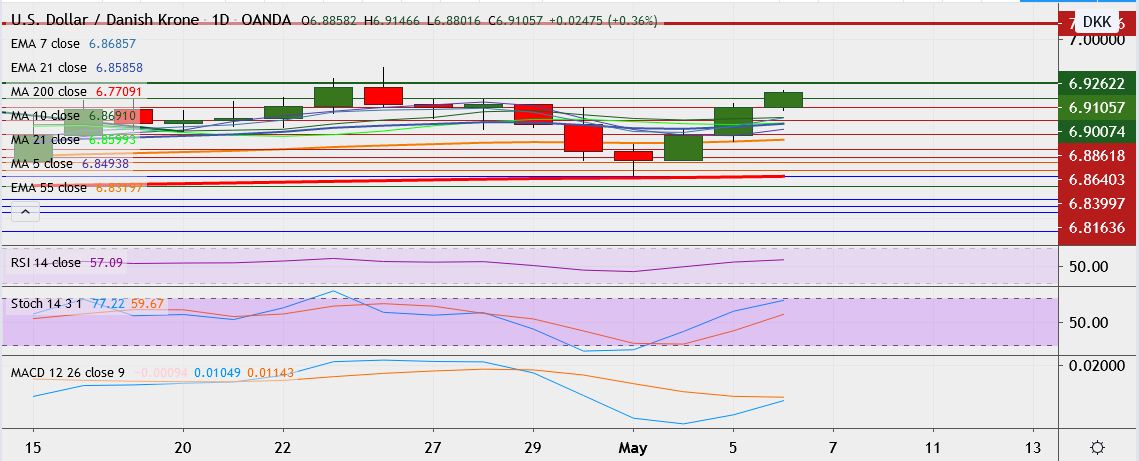Click the 6.88618 price label
Screen dimensions: 1139x461
[1097, 155]
